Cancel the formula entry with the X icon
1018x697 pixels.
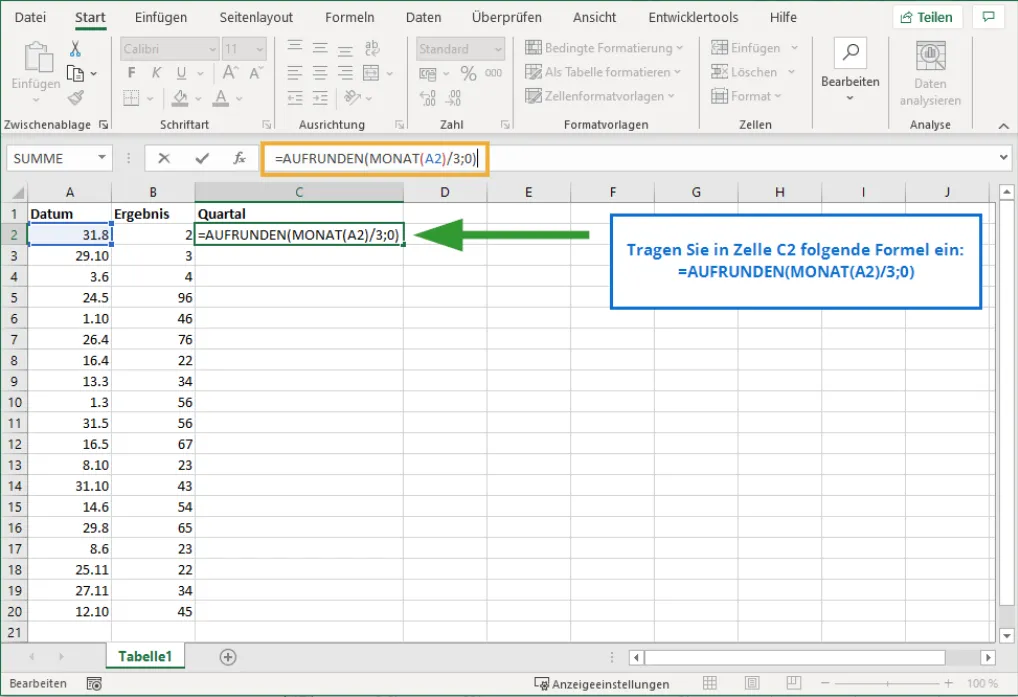coord(164,158)
